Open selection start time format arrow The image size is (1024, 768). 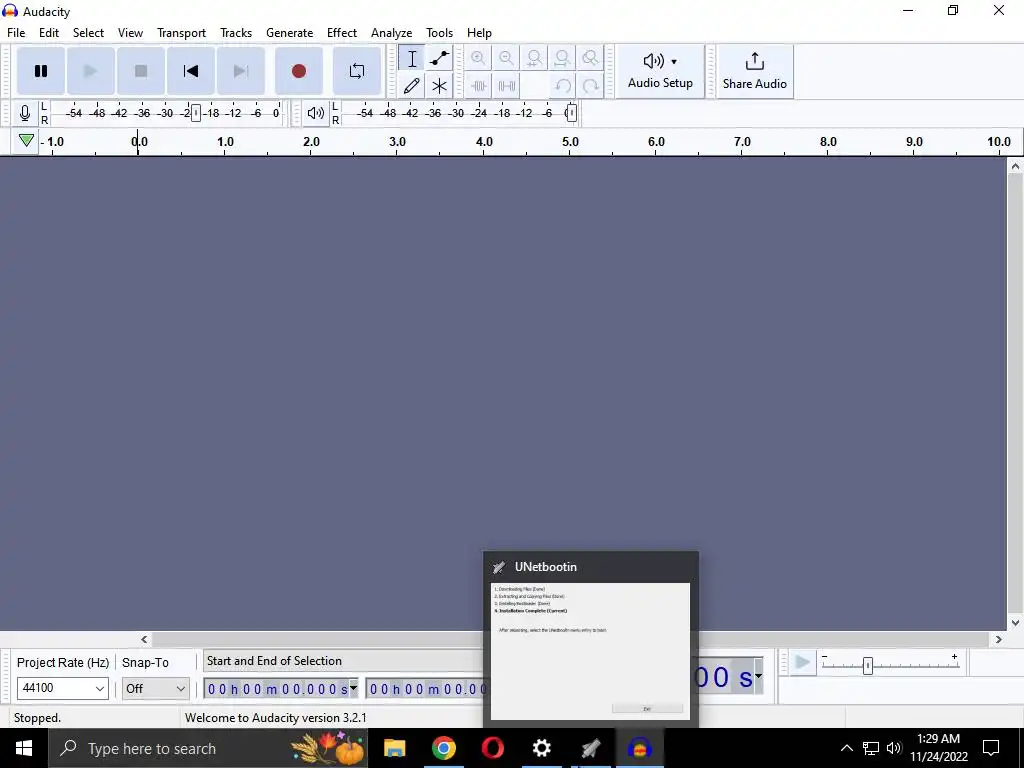pyautogui.click(x=353, y=687)
